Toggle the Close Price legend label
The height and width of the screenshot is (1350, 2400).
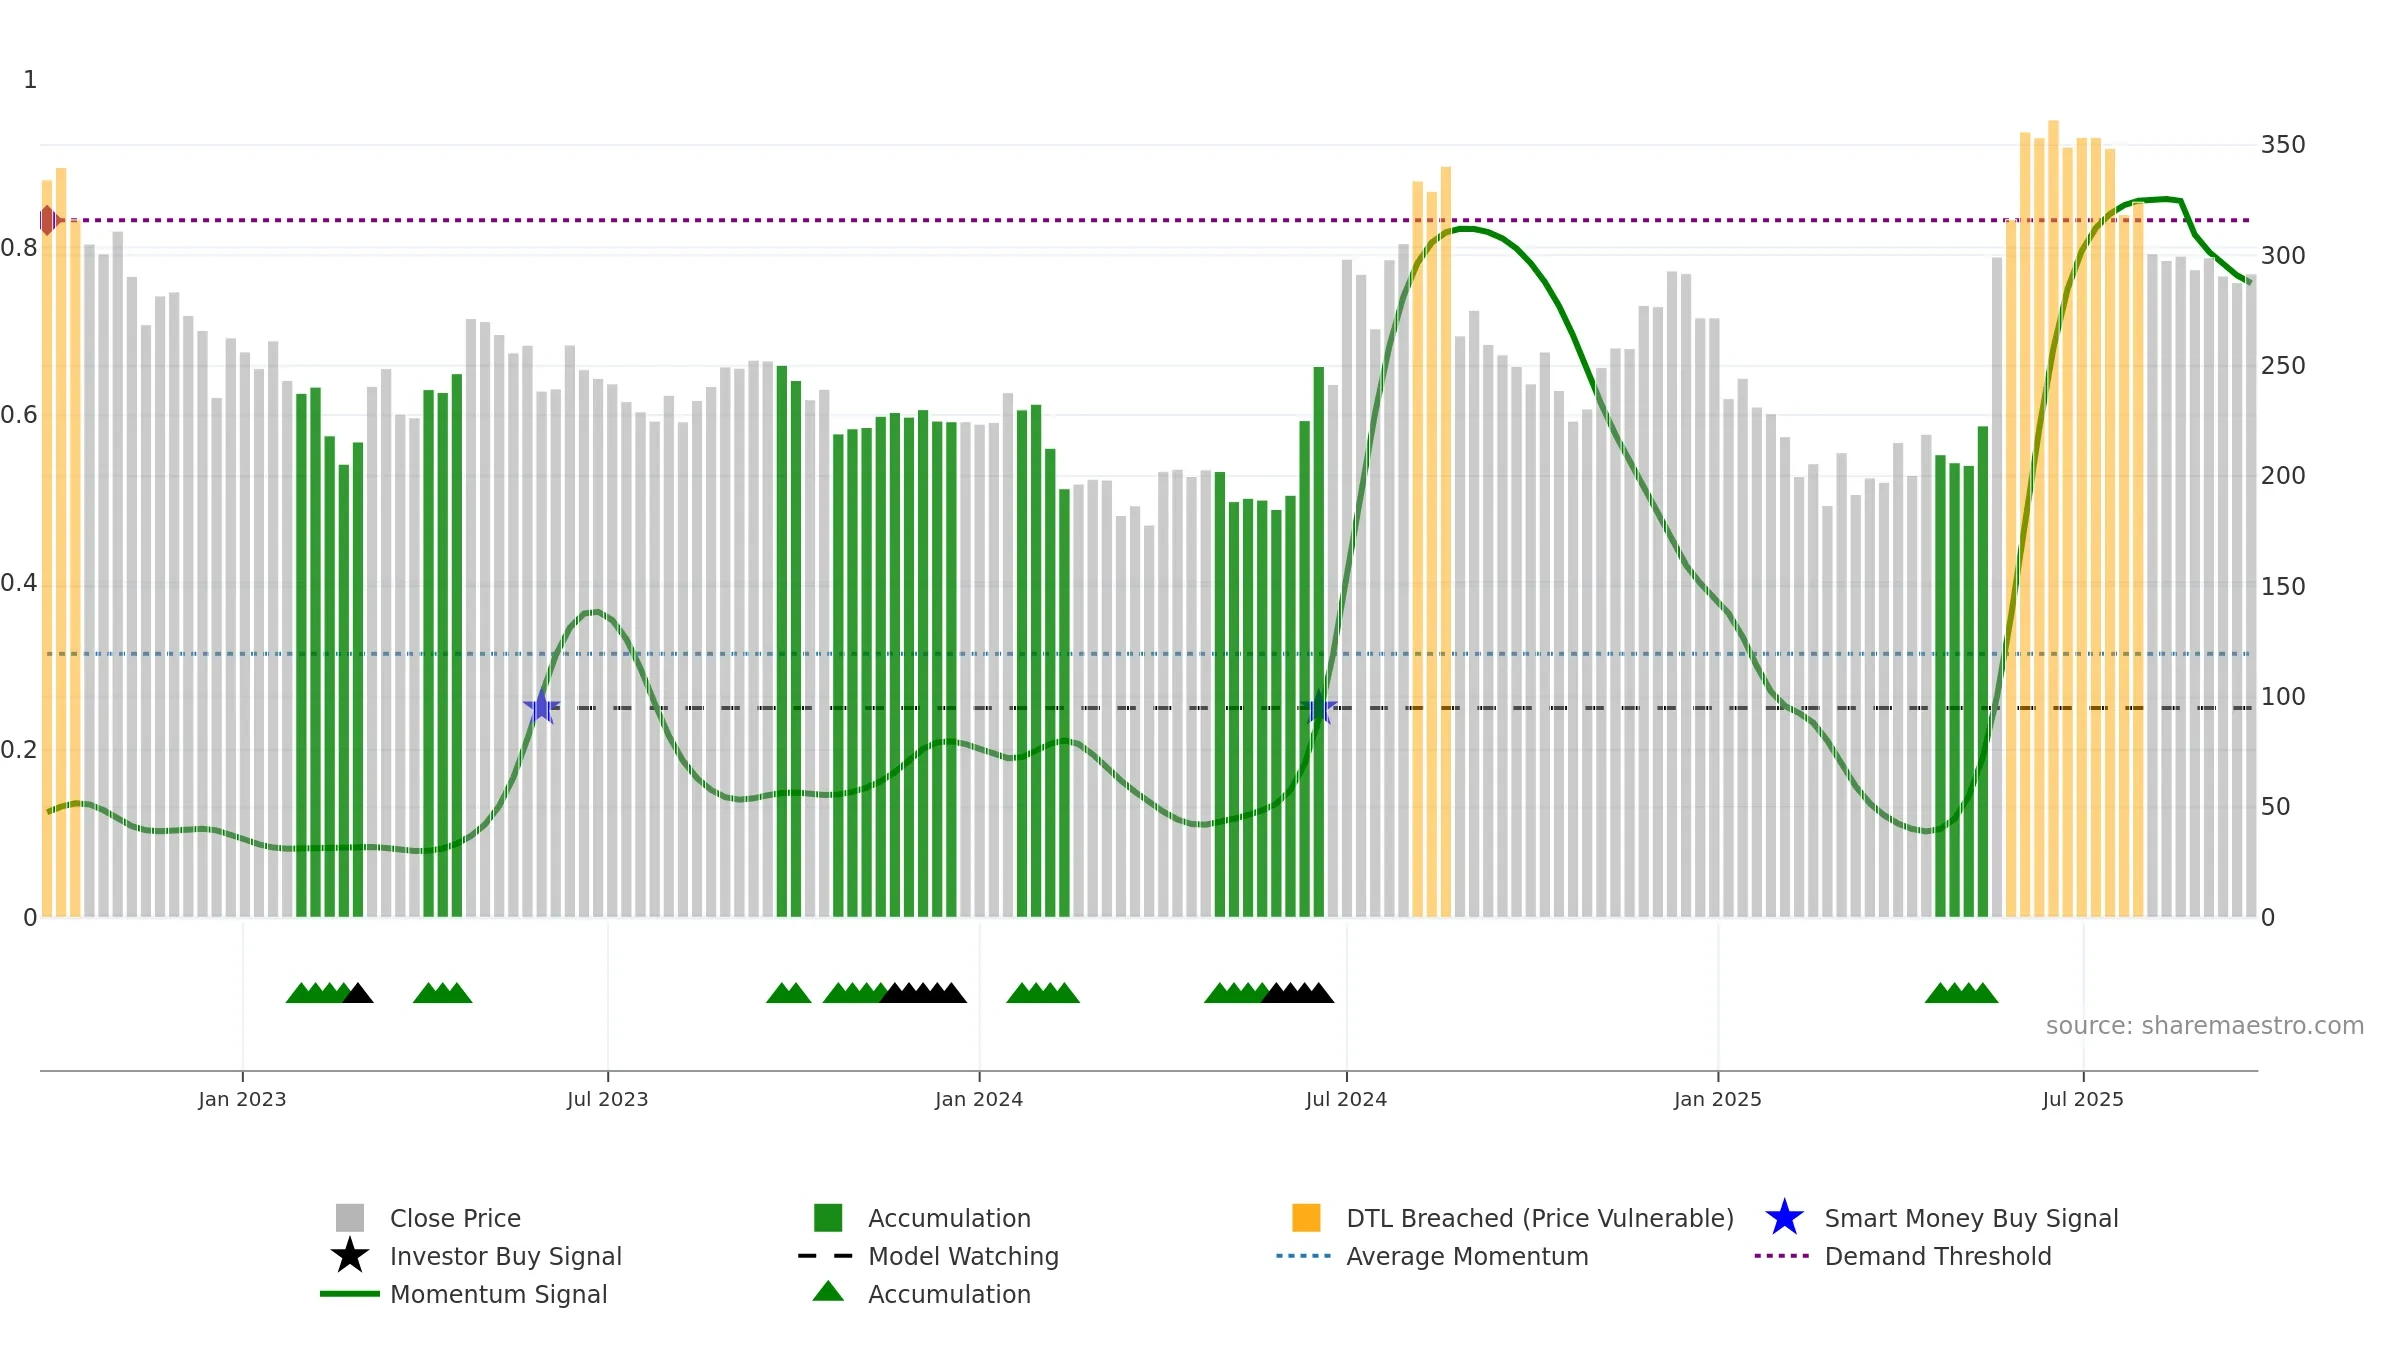(455, 1218)
